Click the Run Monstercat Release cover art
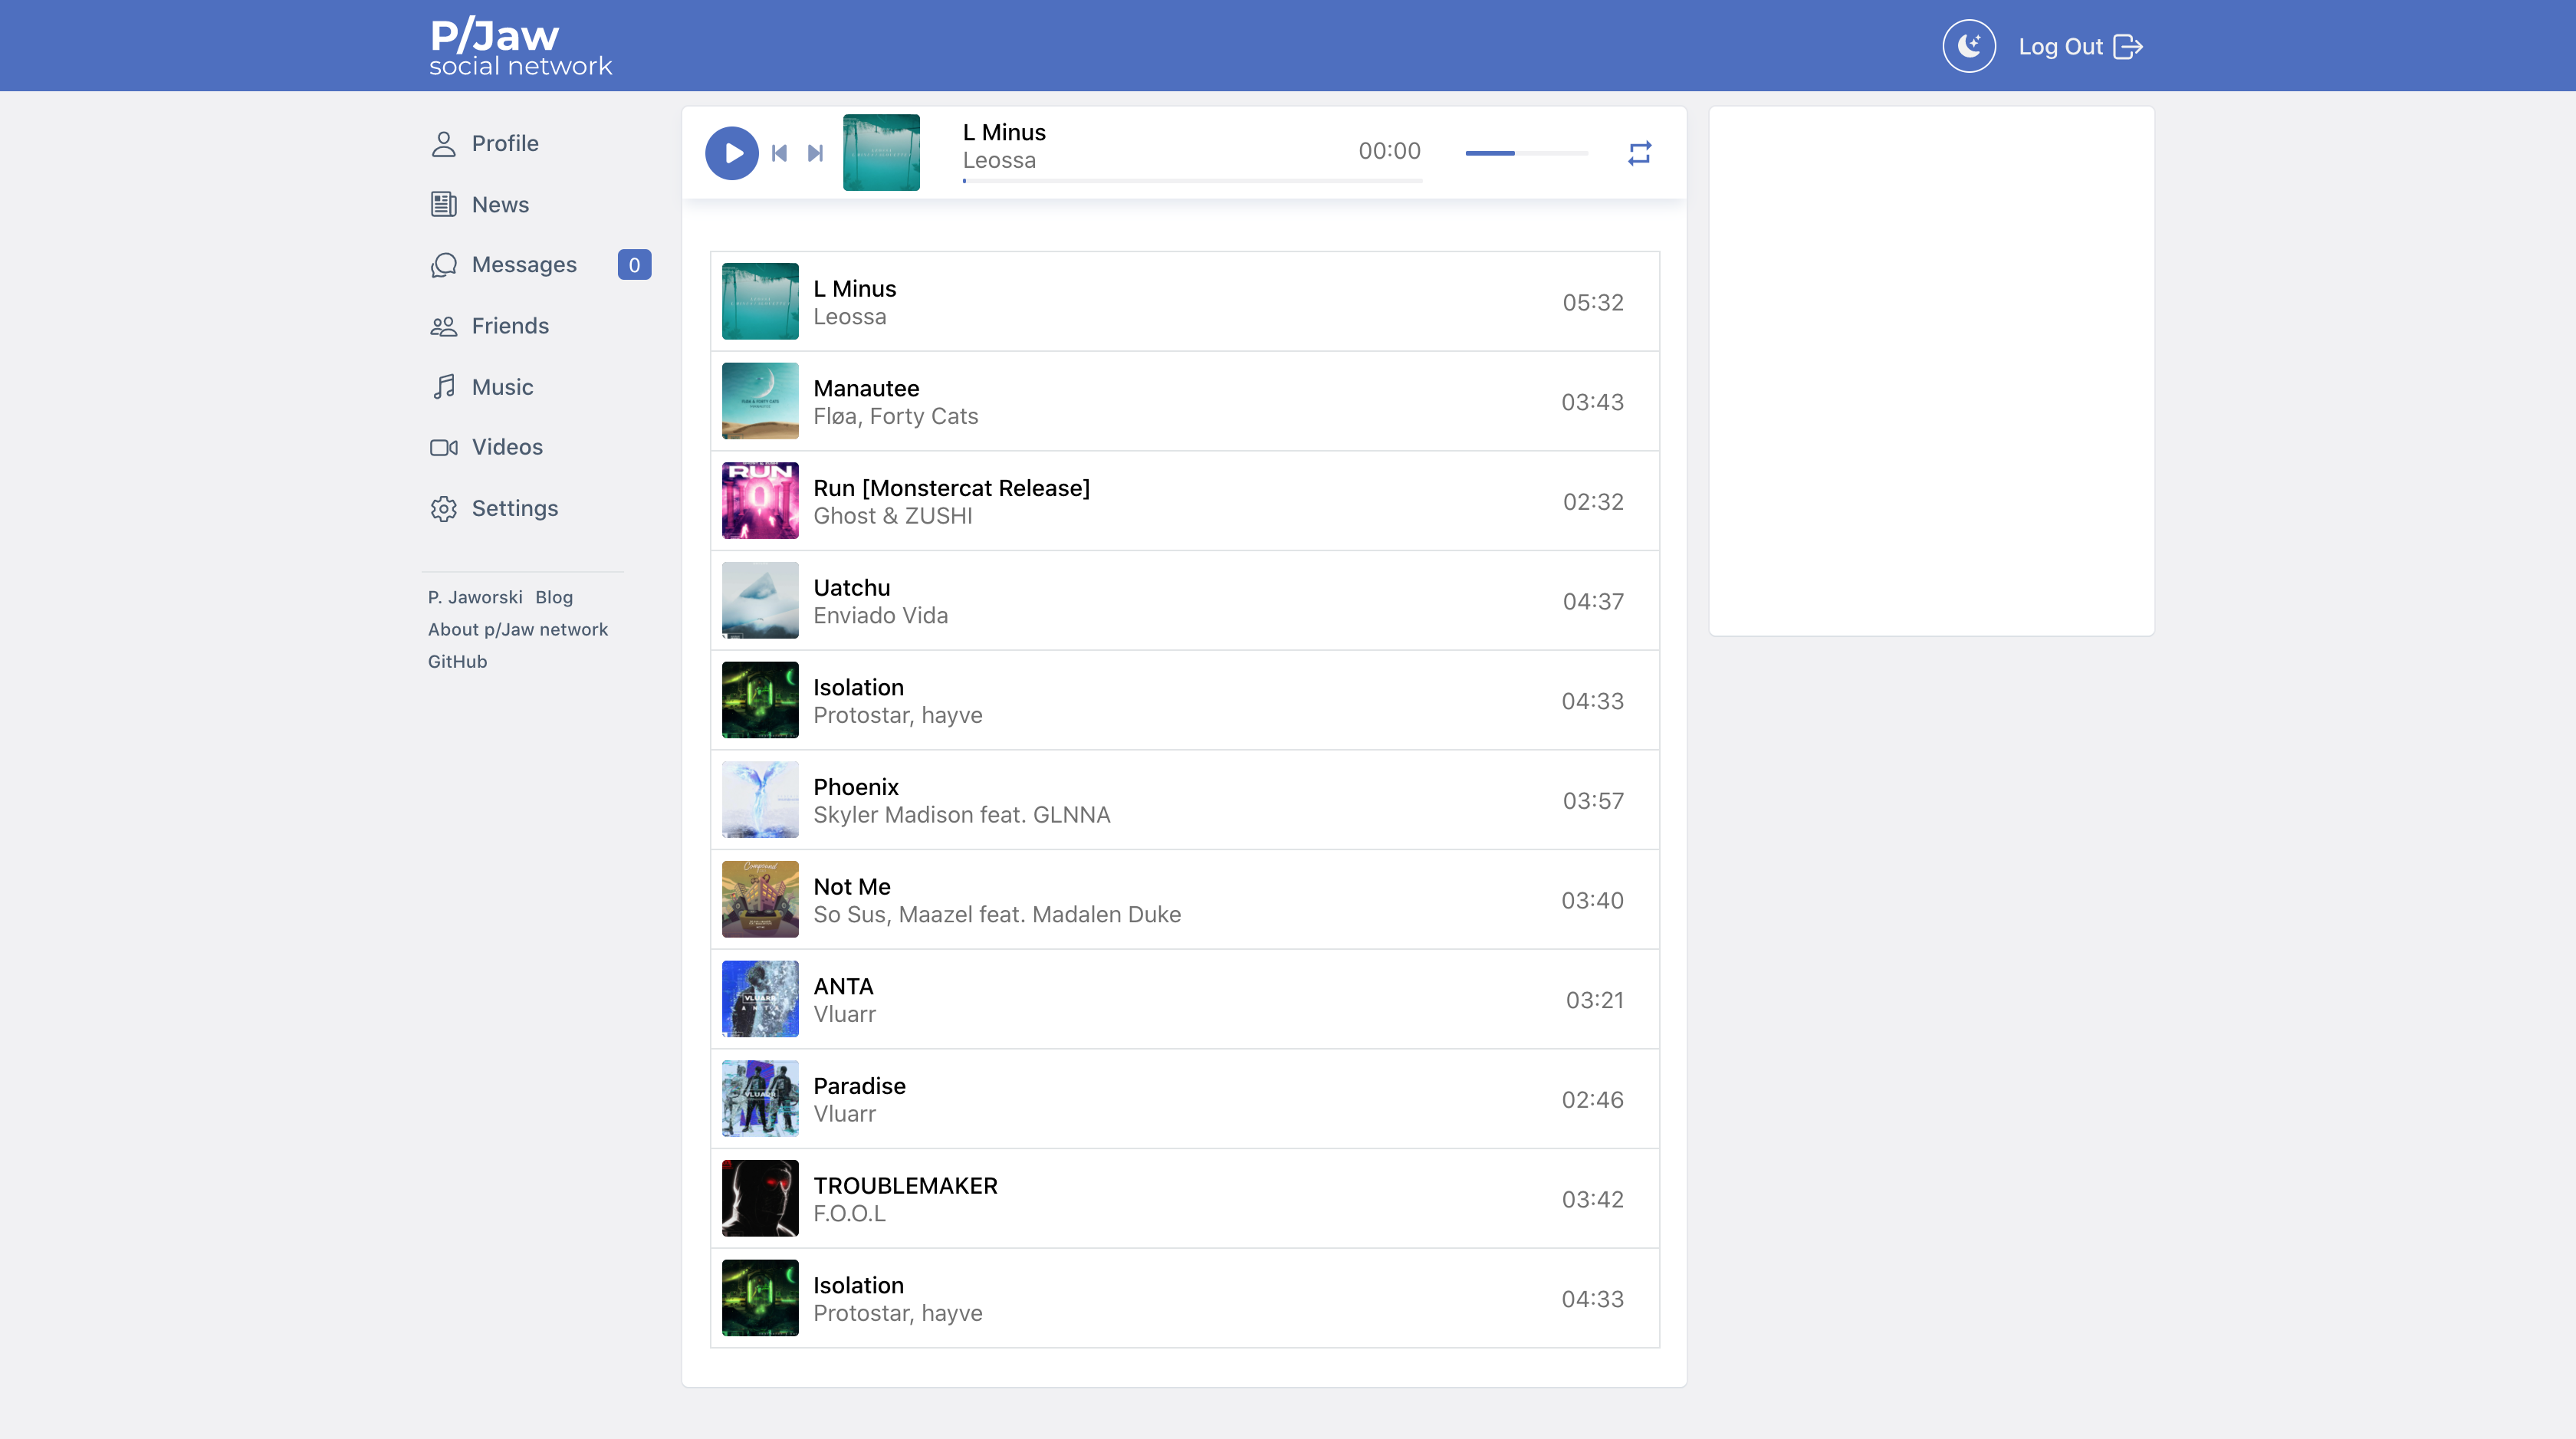Image resolution: width=2576 pixels, height=1439 pixels. click(760, 500)
